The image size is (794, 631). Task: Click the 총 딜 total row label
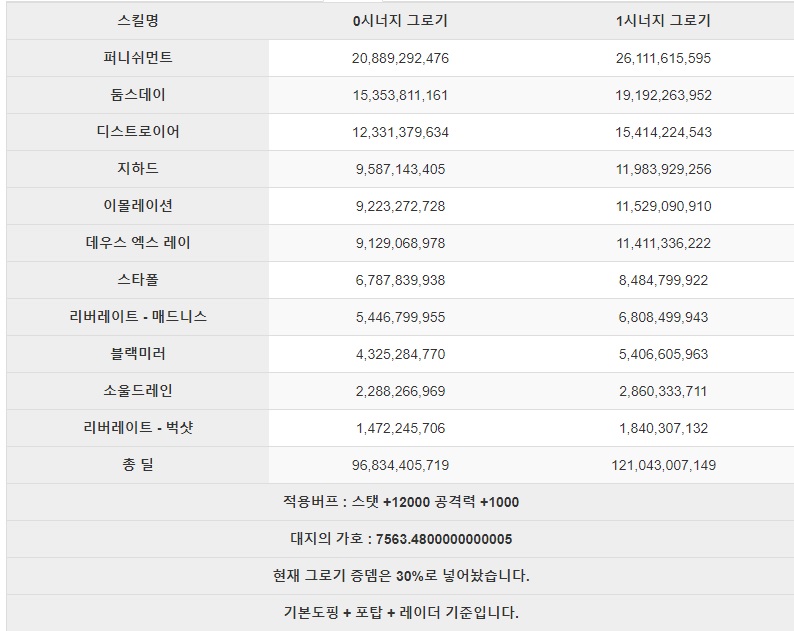point(138,464)
